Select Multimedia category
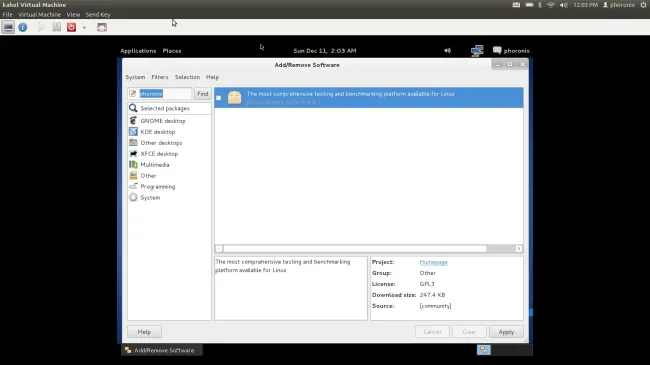Image resolution: width=650 pixels, height=365 pixels. pos(169,165)
